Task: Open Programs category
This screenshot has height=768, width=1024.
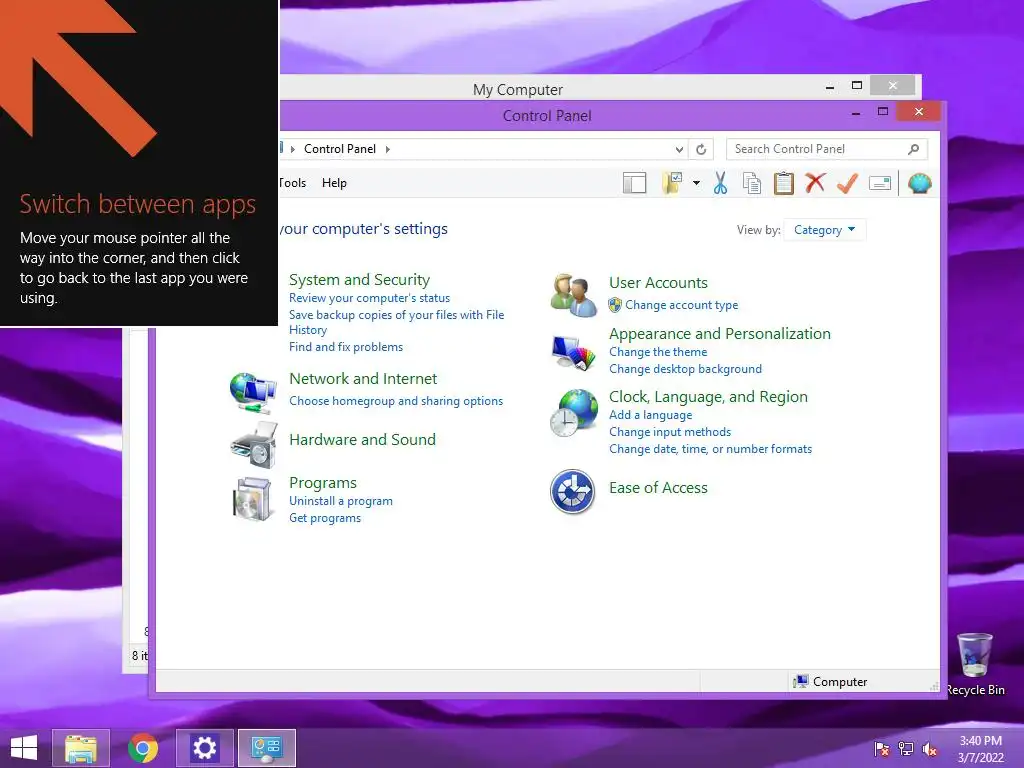Action: click(323, 483)
